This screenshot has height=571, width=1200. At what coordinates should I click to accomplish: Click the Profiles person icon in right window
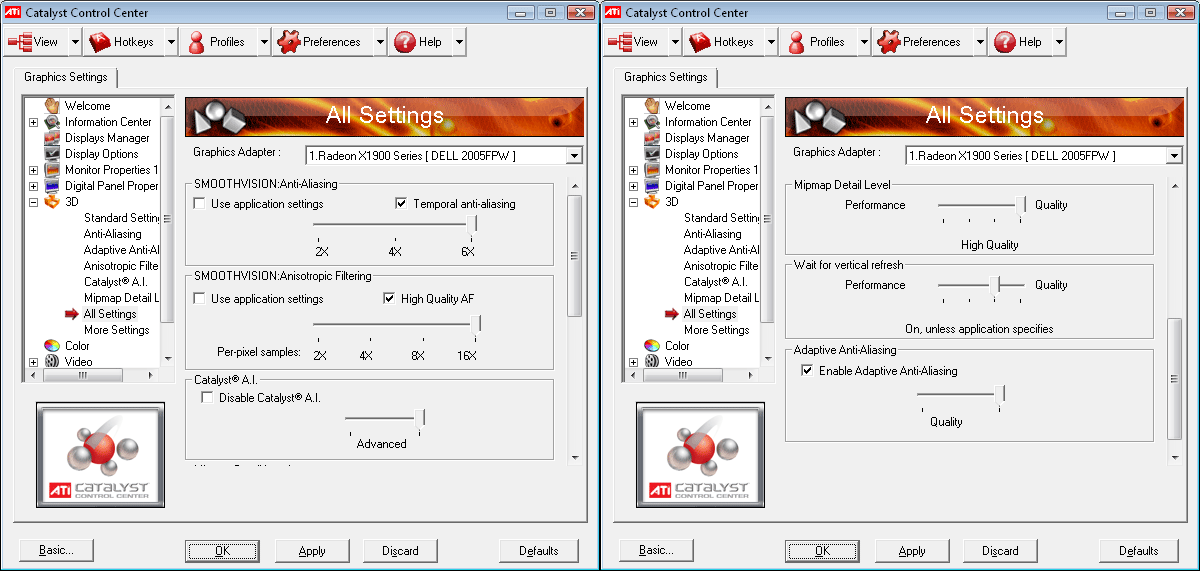[796, 42]
